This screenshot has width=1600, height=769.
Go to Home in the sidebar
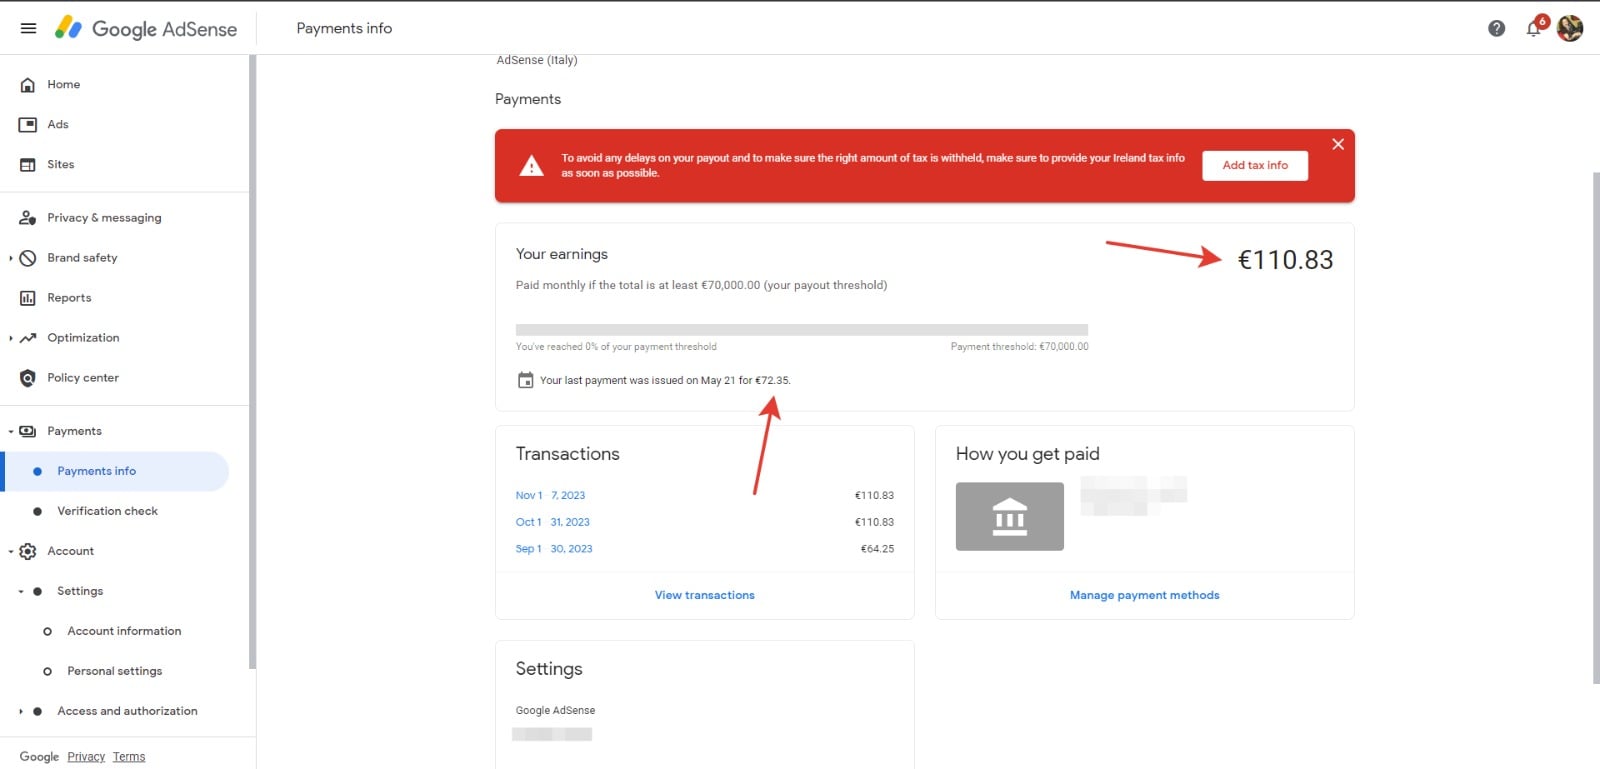click(x=64, y=85)
